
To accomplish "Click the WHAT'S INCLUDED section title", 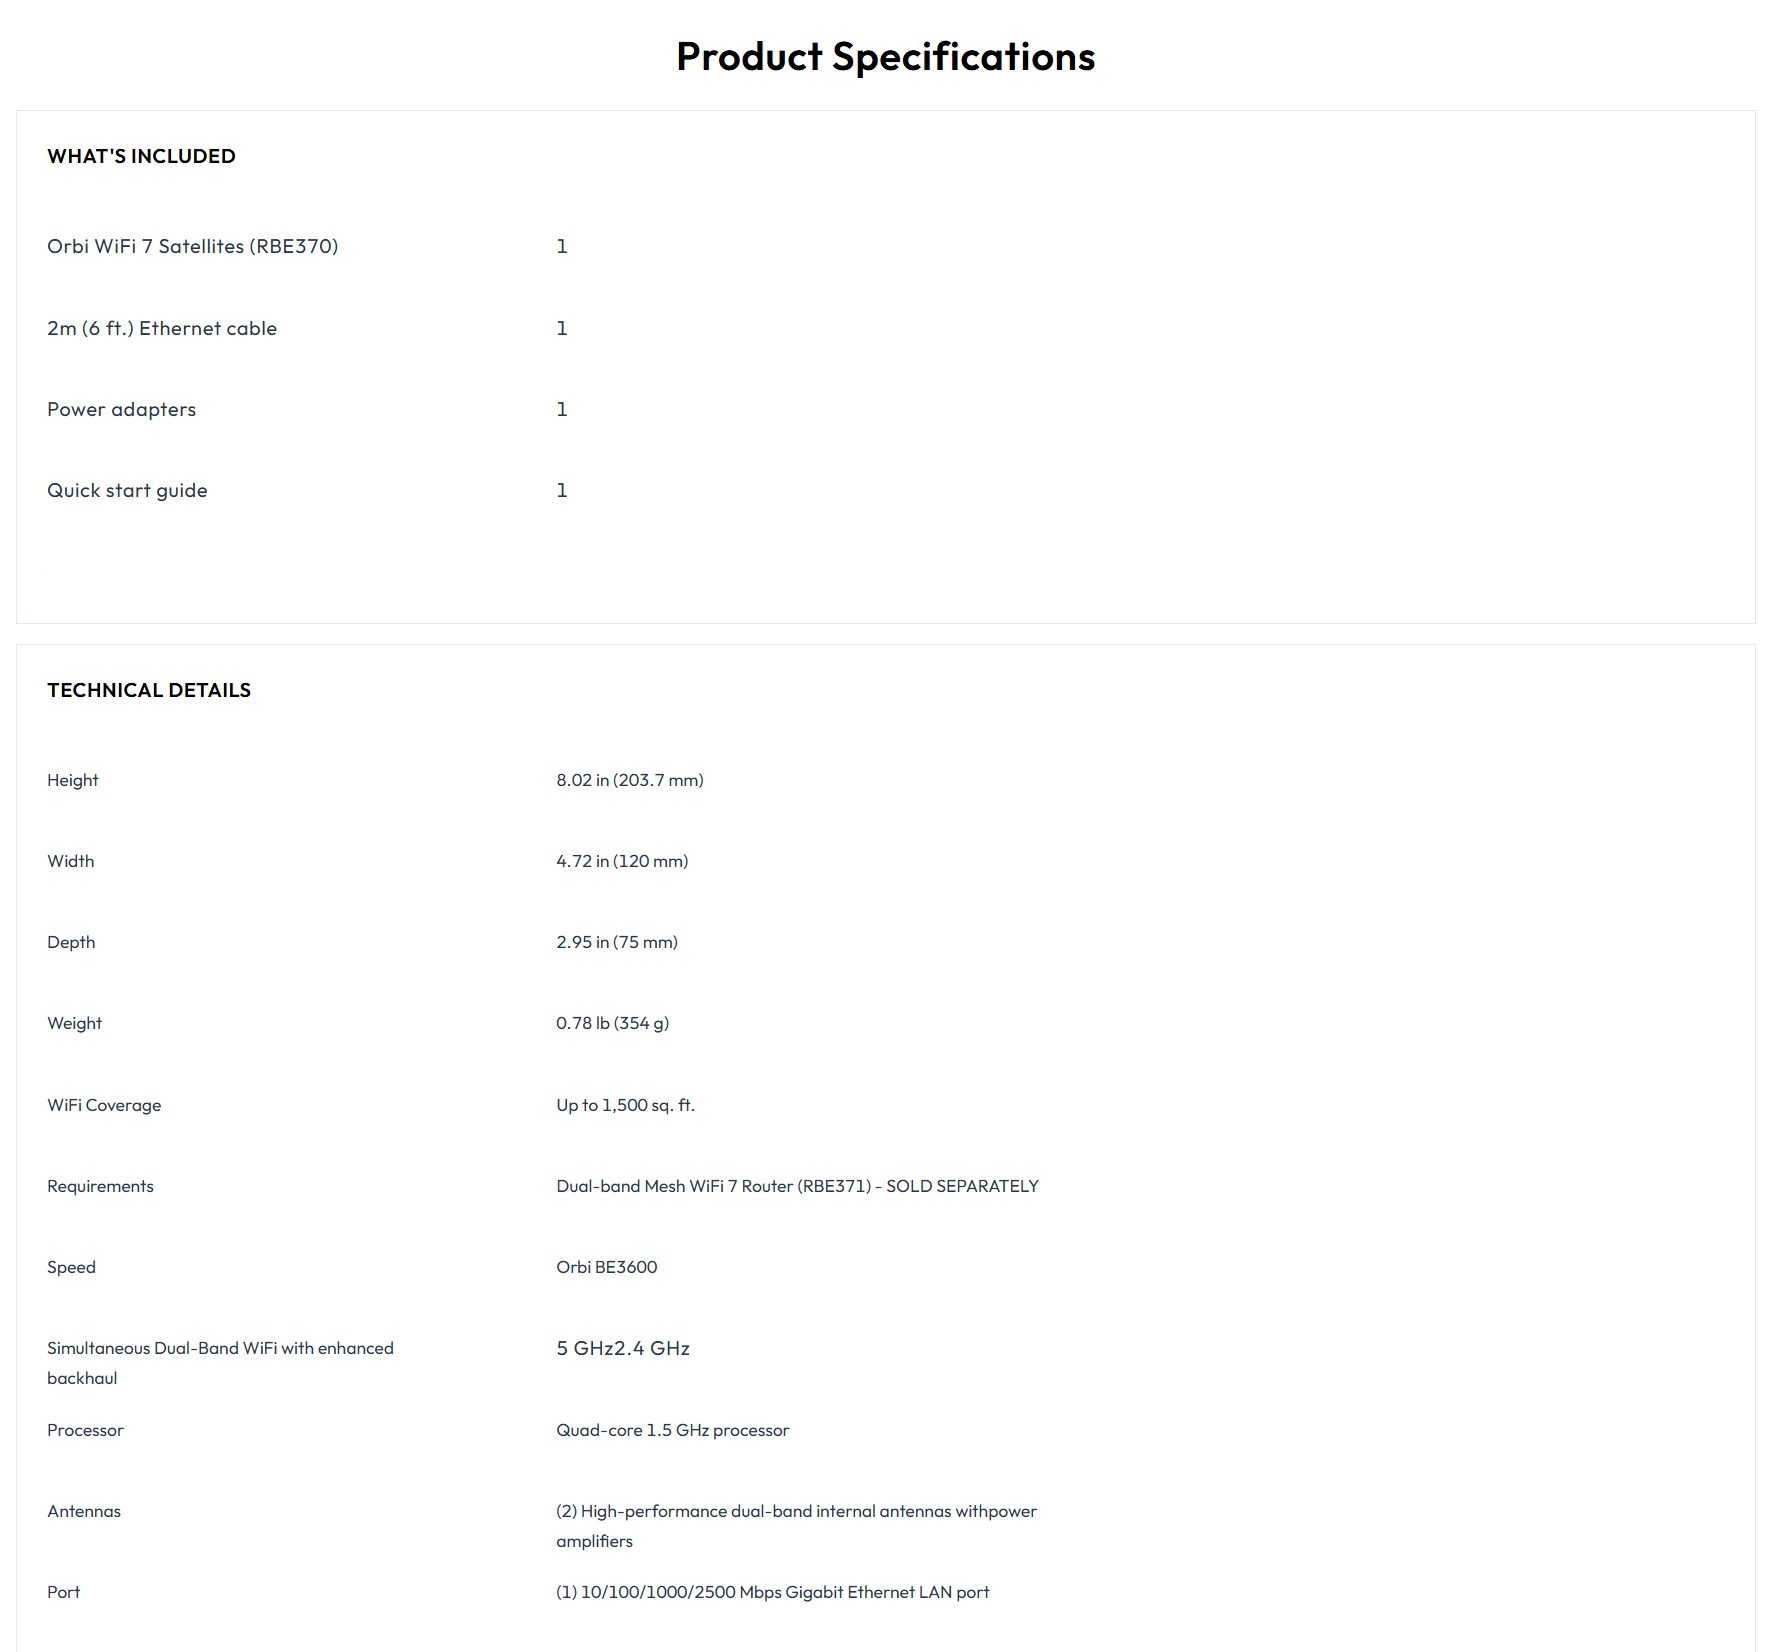I will tap(141, 156).
